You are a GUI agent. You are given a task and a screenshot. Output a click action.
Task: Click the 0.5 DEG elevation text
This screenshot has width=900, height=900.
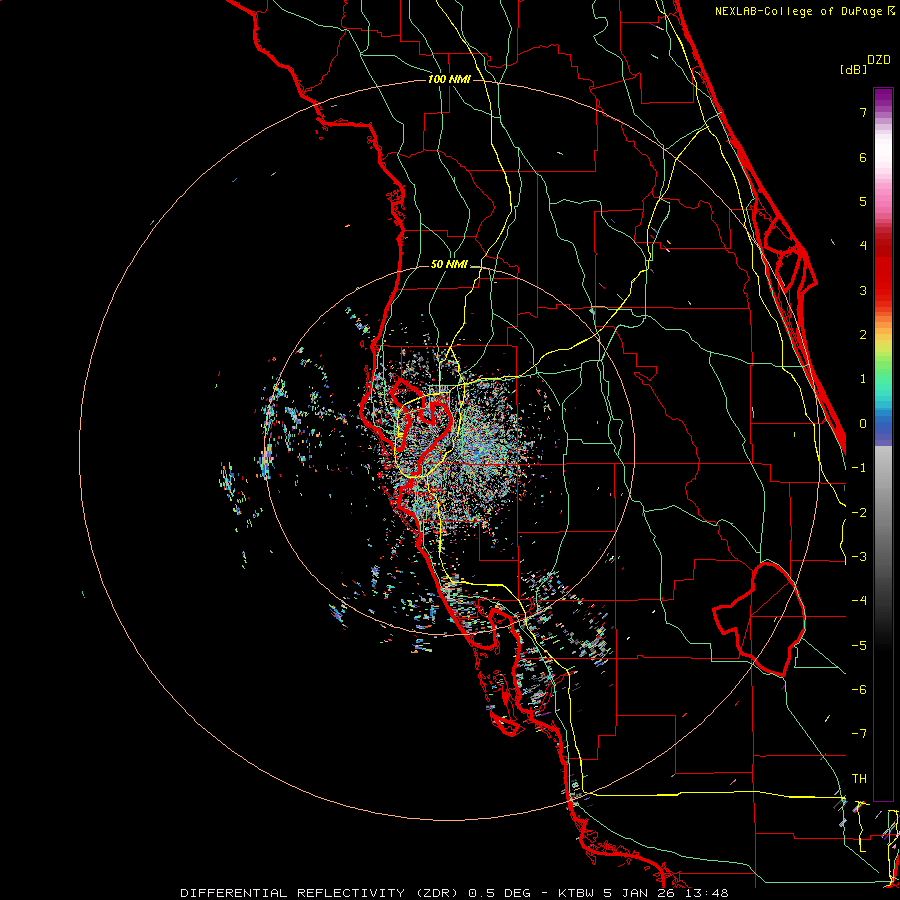(x=499, y=893)
